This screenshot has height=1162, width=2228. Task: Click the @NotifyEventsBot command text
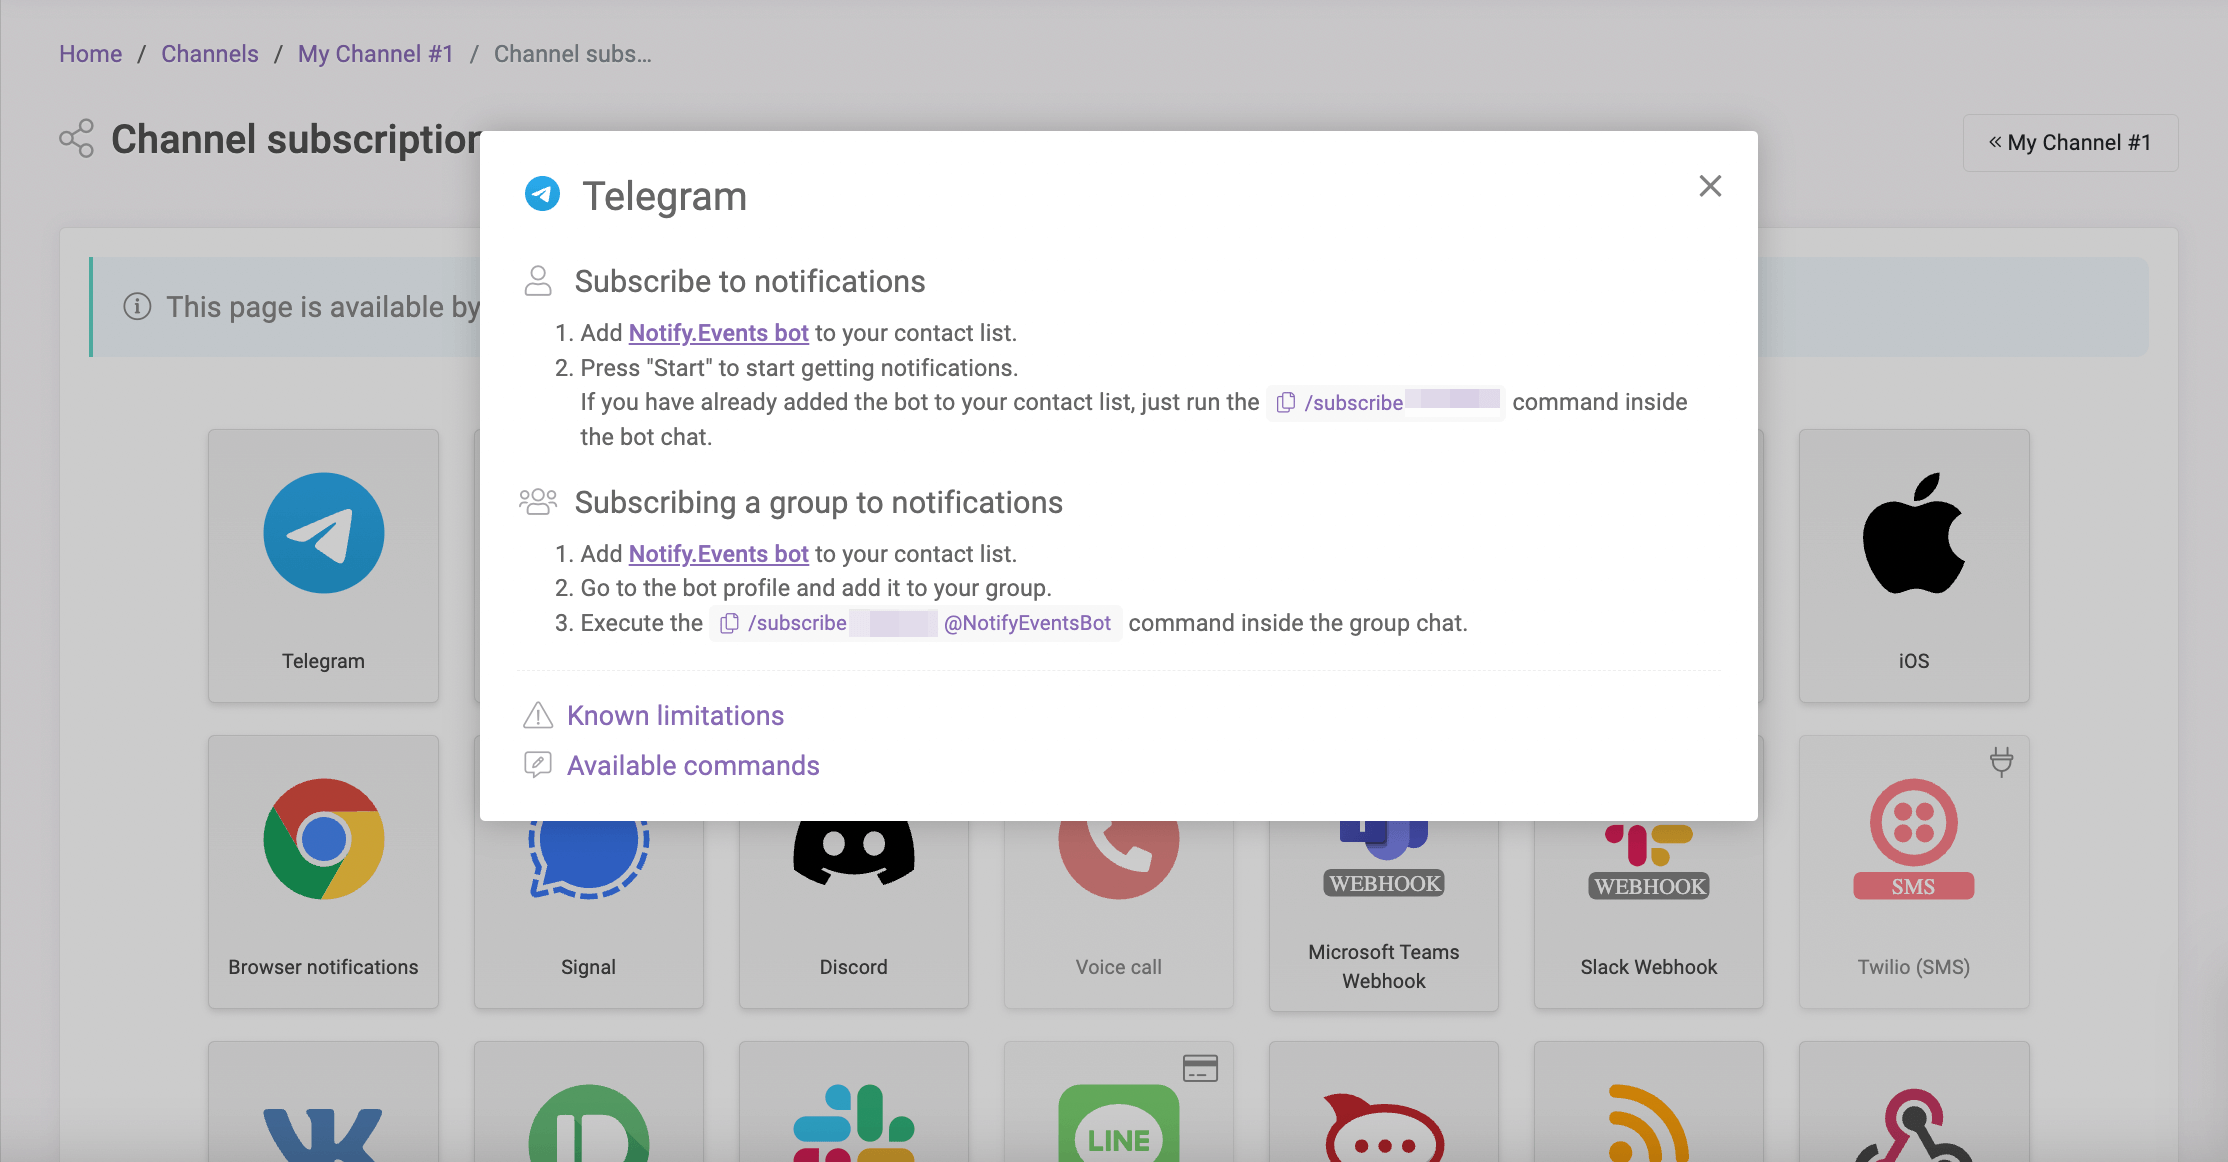click(x=1027, y=623)
